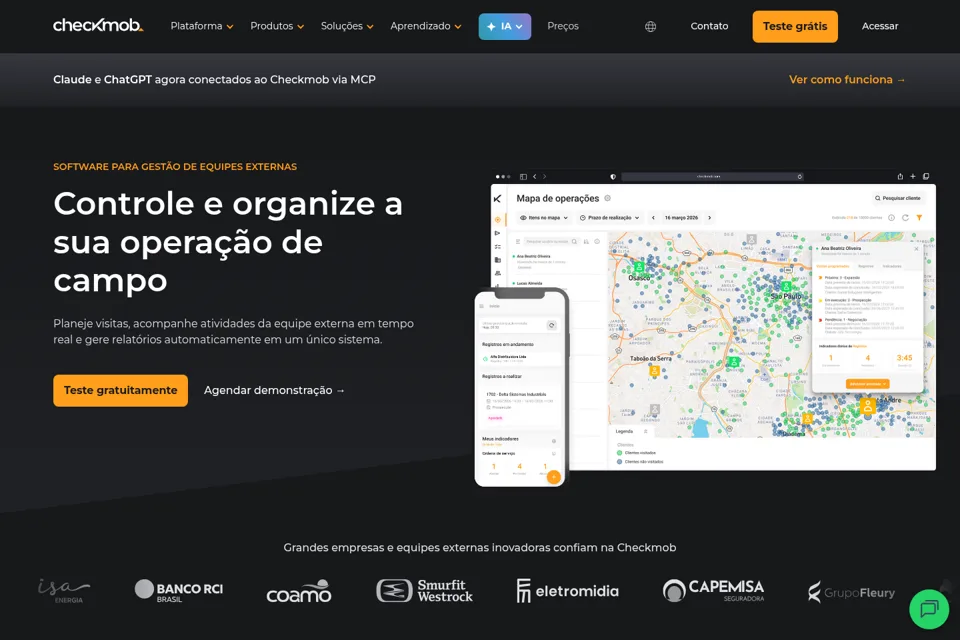Tap the orange plus button on phone
Image resolution: width=960 pixels, height=640 pixels.
point(553,476)
